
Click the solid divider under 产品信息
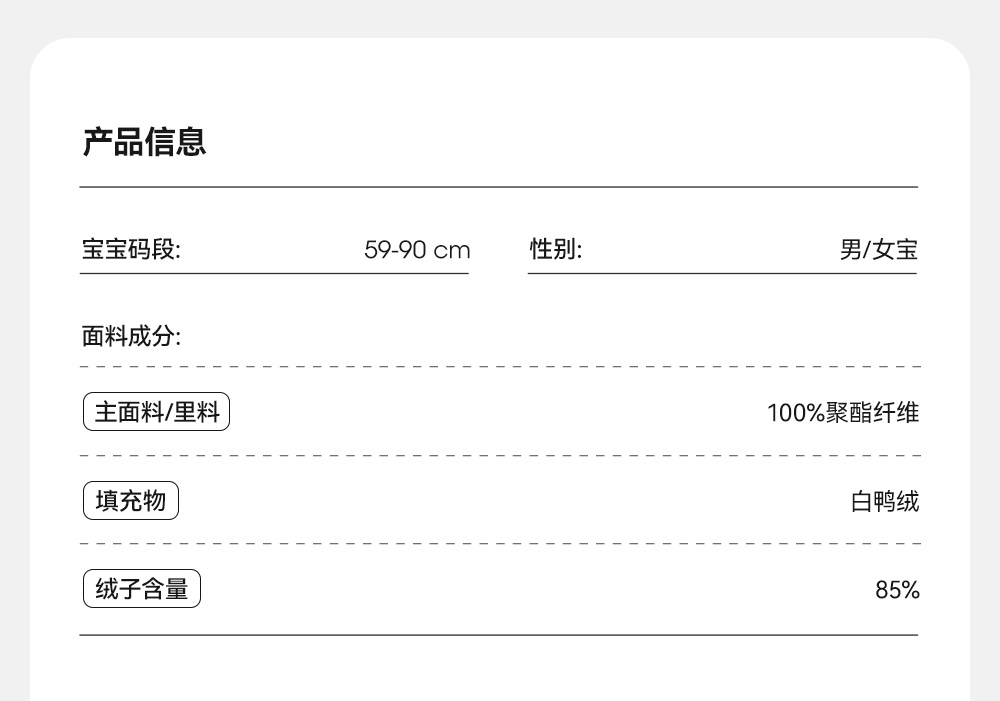click(498, 187)
